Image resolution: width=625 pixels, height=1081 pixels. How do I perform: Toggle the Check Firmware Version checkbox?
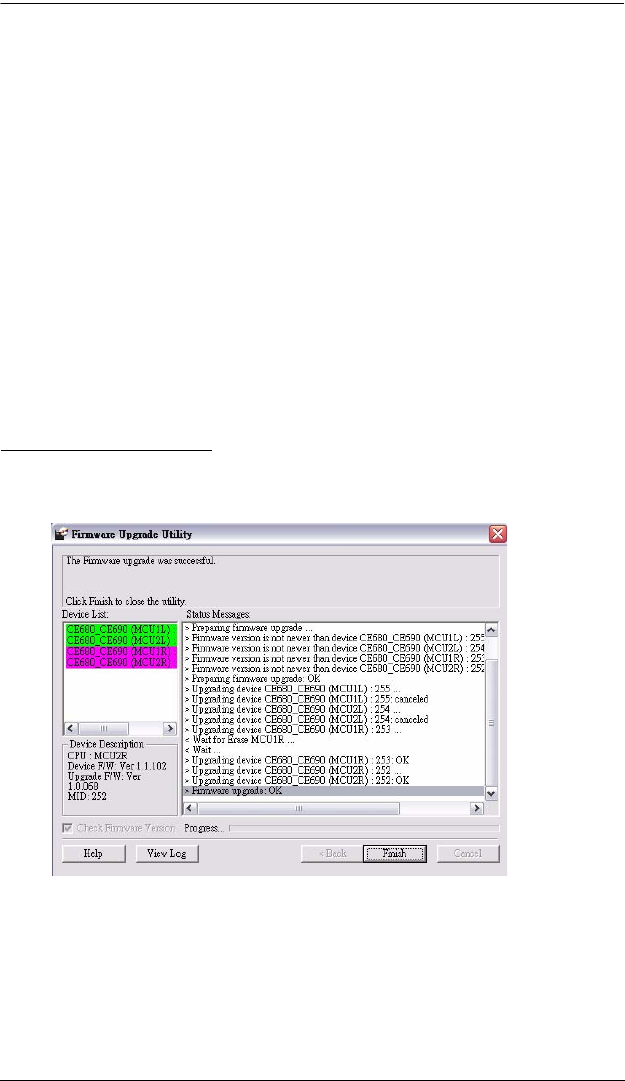coord(68,828)
